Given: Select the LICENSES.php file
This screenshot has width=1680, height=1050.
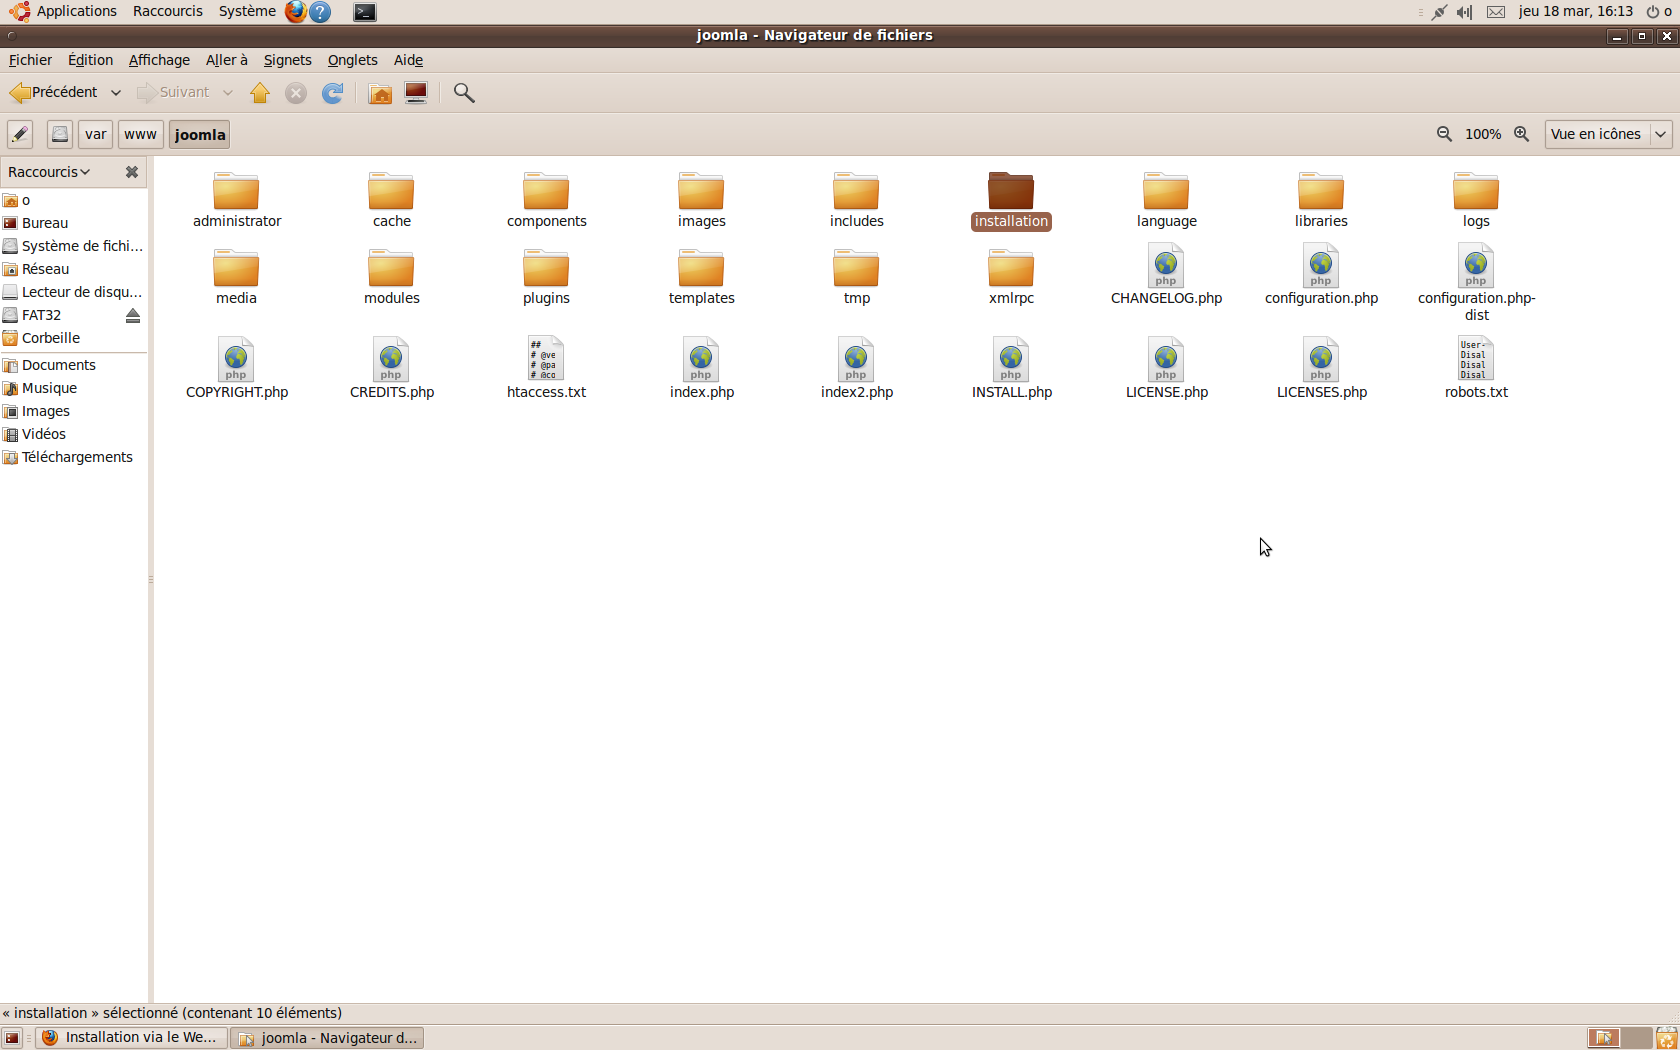Looking at the screenshot, I should pyautogui.click(x=1321, y=368).
